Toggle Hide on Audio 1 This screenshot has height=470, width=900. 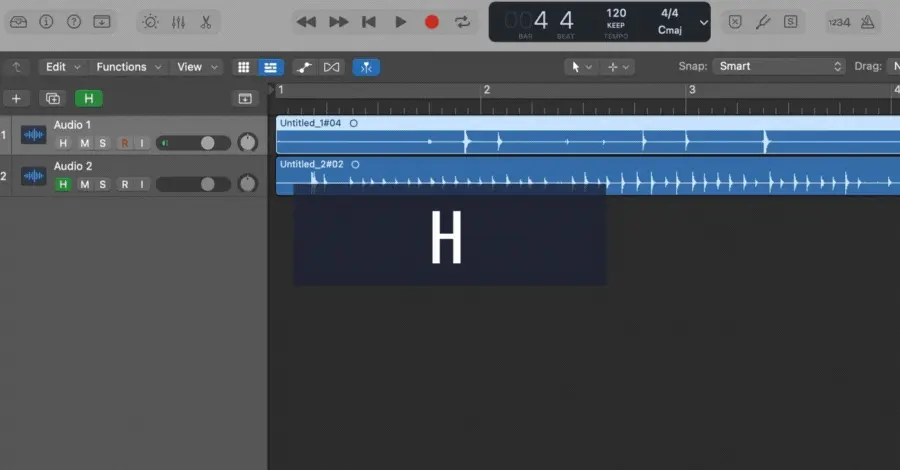[x=63, y=143]
